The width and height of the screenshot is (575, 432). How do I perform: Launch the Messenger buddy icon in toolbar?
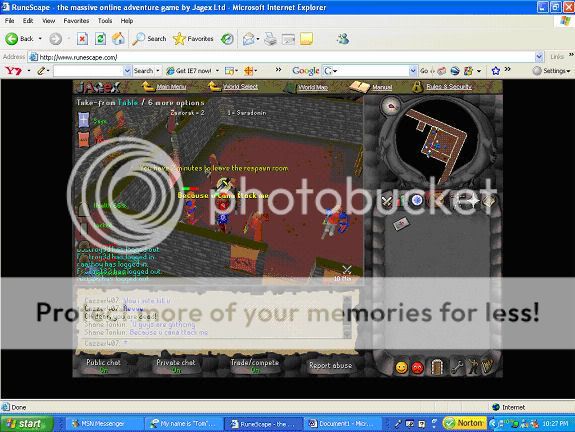click(x=343, y=39)
